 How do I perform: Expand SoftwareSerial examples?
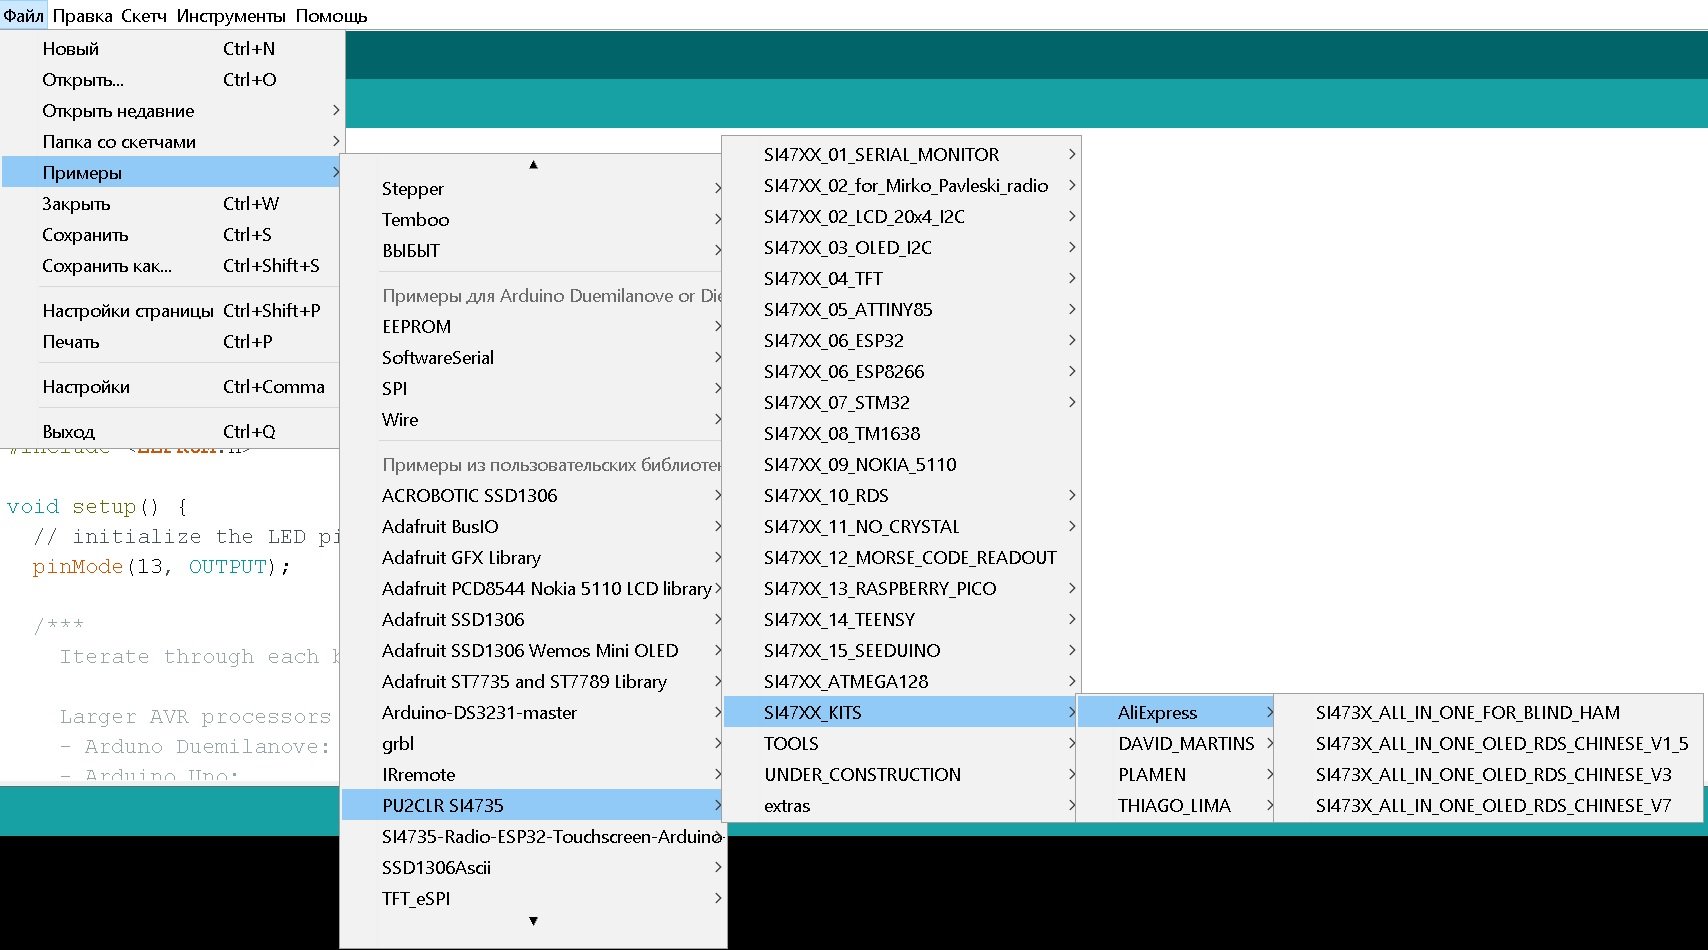click(x=533, y=358)
